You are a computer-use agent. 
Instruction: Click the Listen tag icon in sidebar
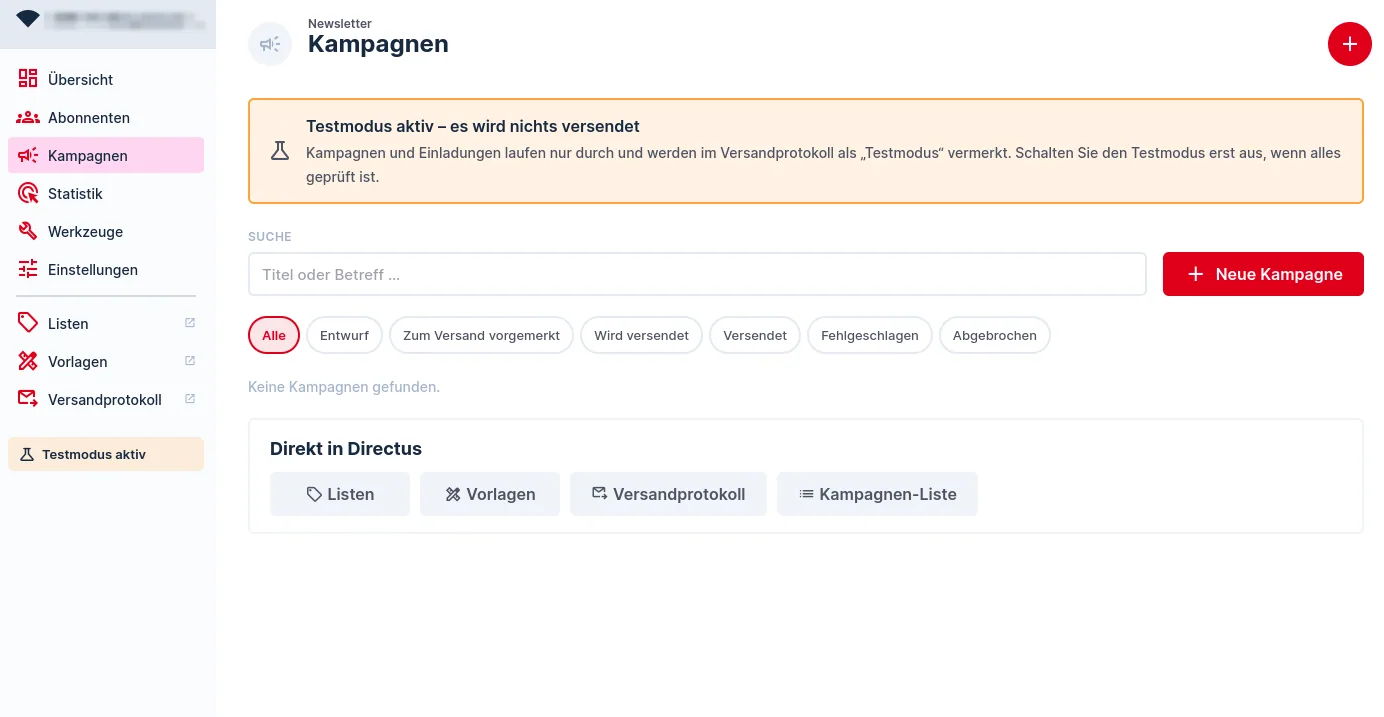[28, 323]
